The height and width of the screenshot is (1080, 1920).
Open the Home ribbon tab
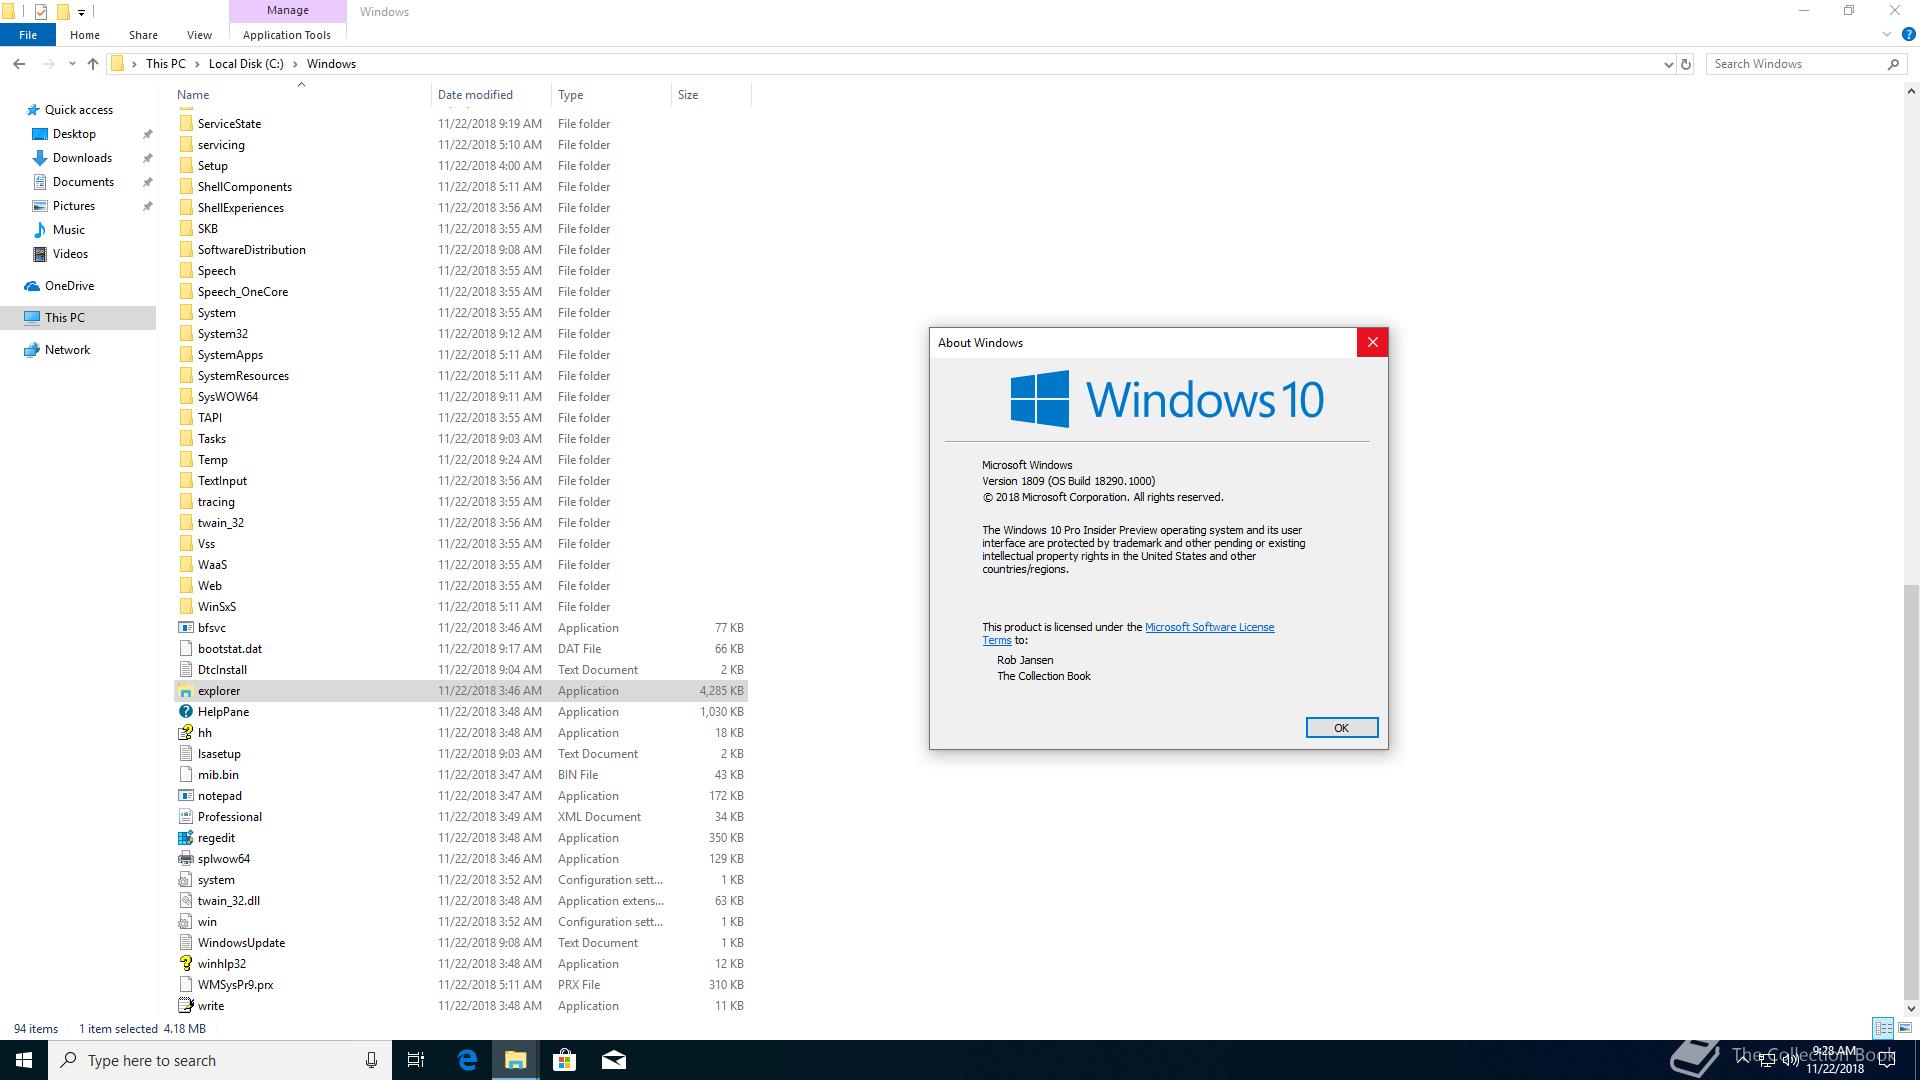tap(85, 35)
